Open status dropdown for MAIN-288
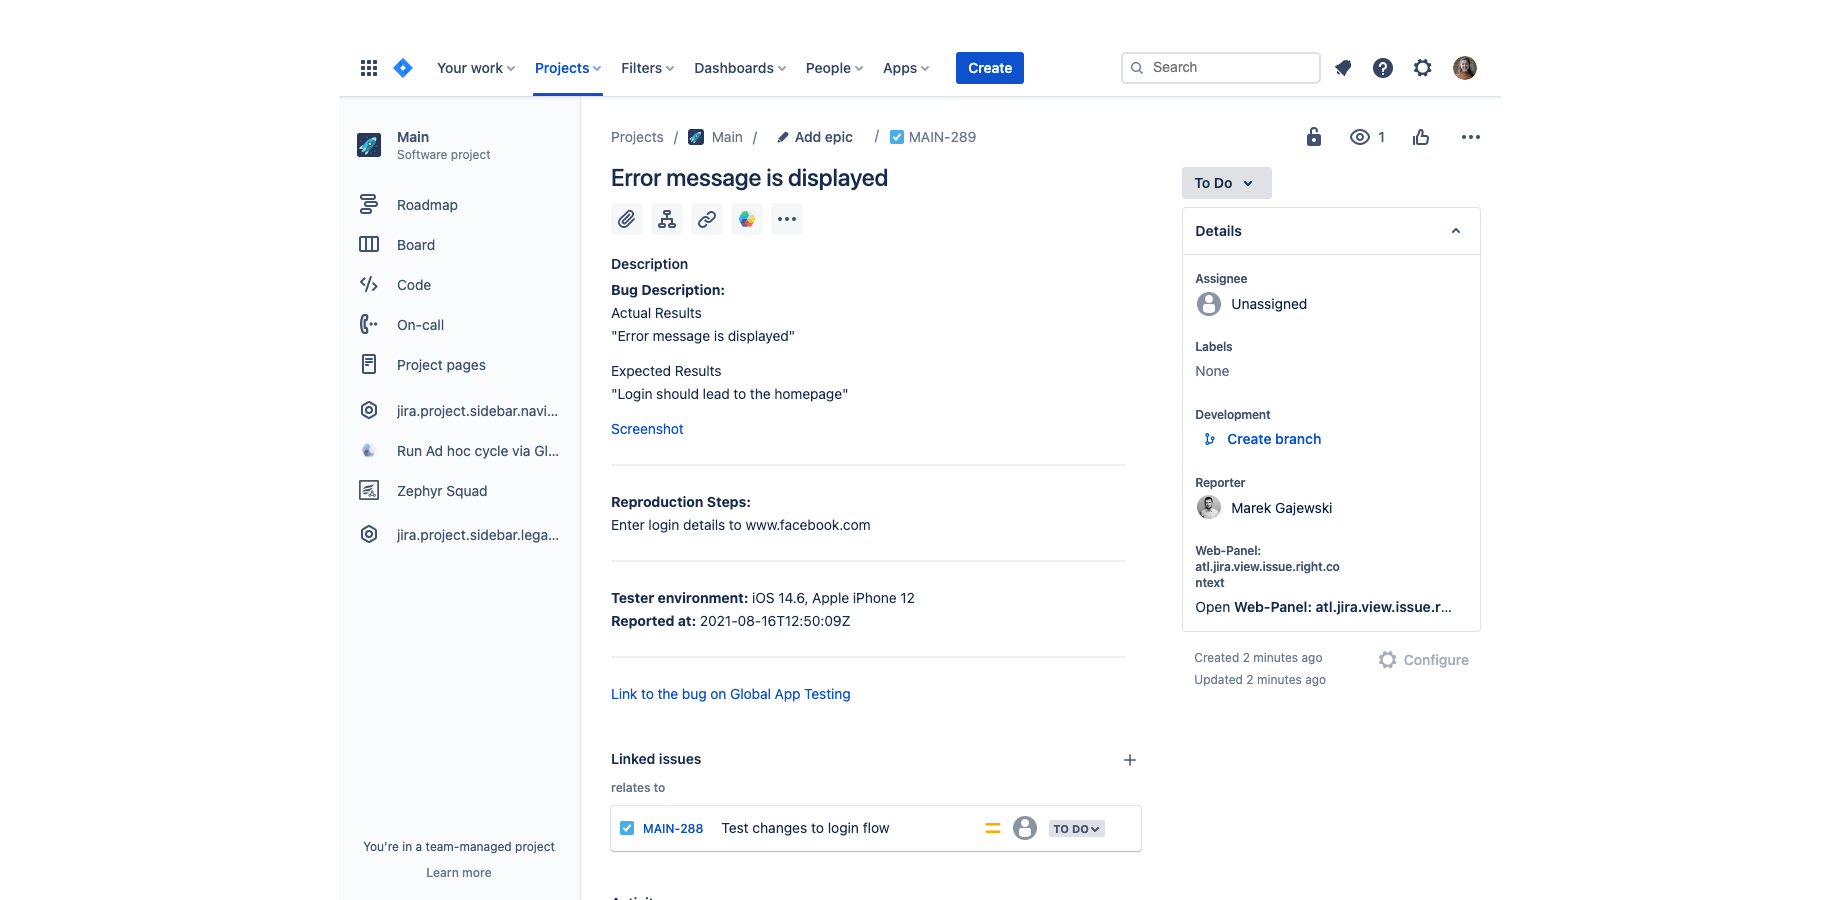Screen dimensions: 1840x900 point(1076,828)
